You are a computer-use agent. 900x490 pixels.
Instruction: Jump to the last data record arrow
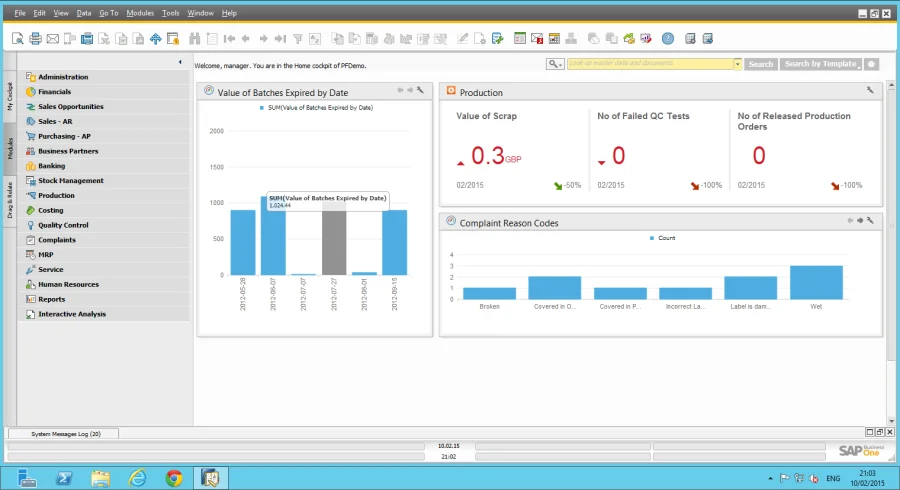[280, 38]
